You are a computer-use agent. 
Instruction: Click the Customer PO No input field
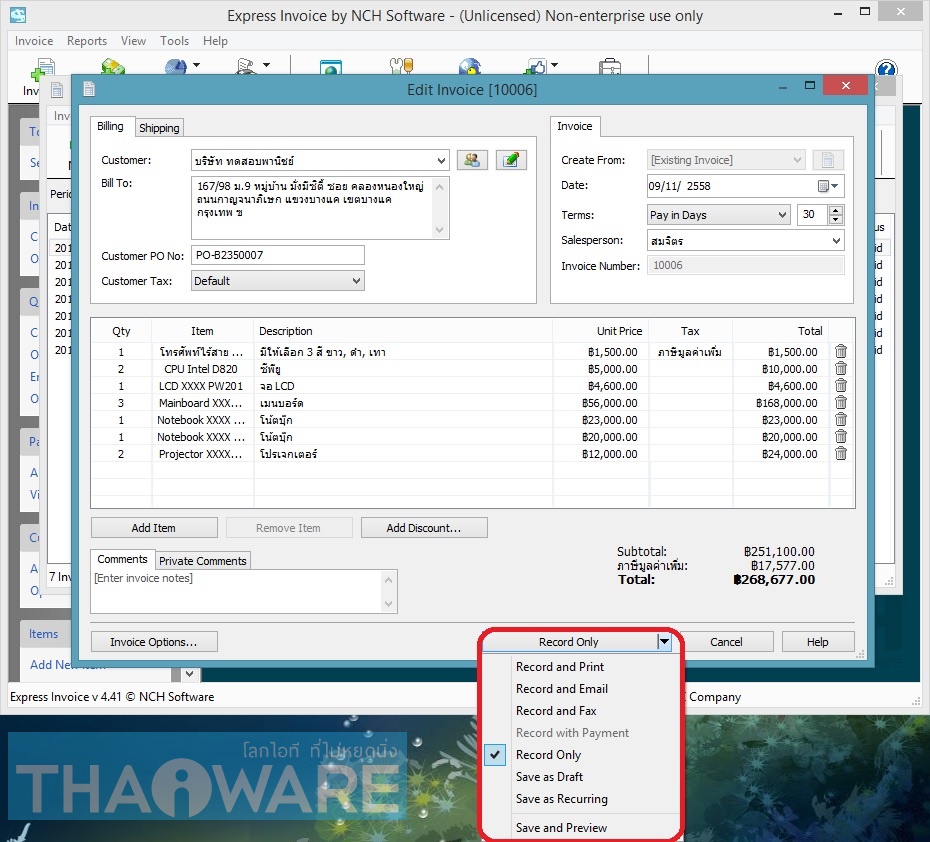(278, 256)
